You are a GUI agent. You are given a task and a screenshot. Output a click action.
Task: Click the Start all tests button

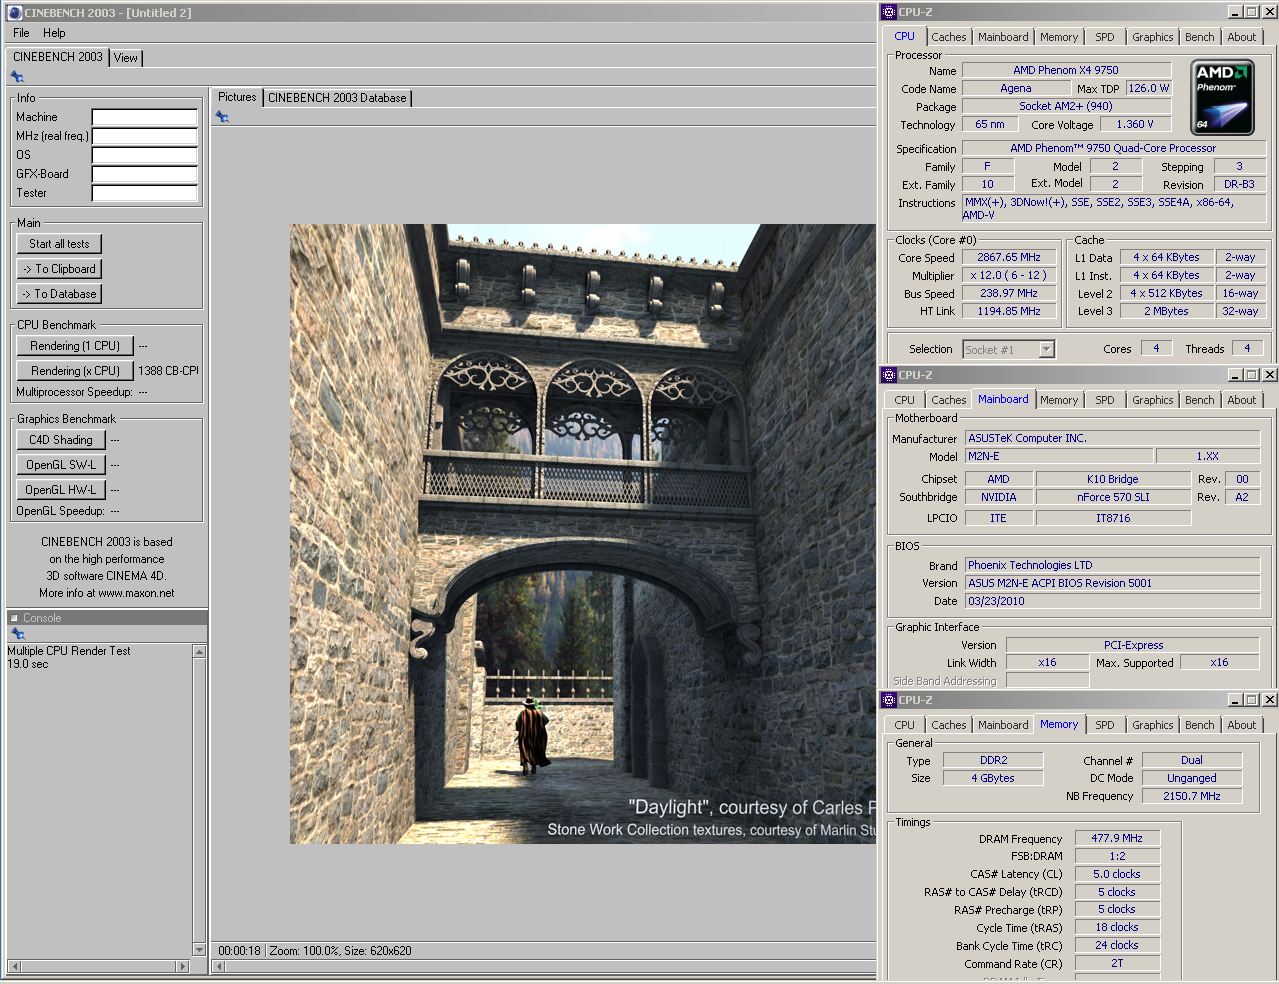59,244
